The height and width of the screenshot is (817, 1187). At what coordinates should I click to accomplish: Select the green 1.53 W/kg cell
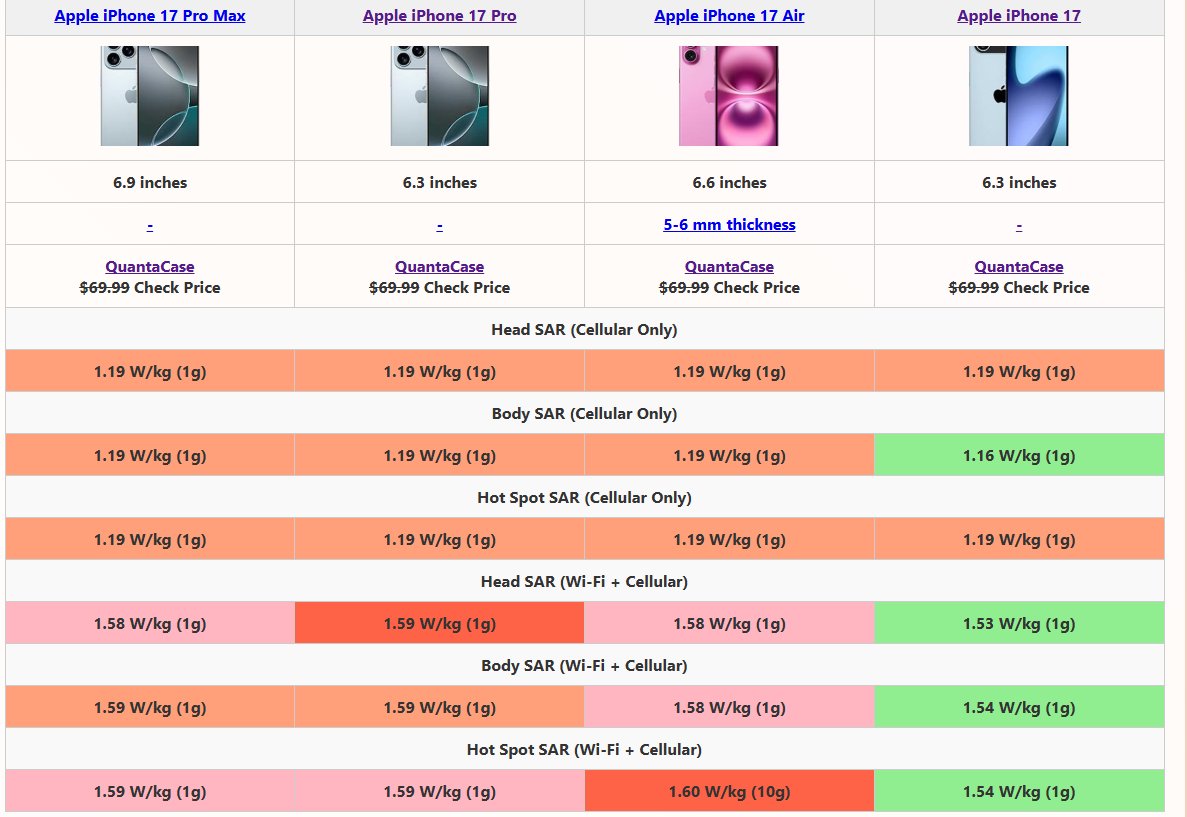(x=1018, y=624)
